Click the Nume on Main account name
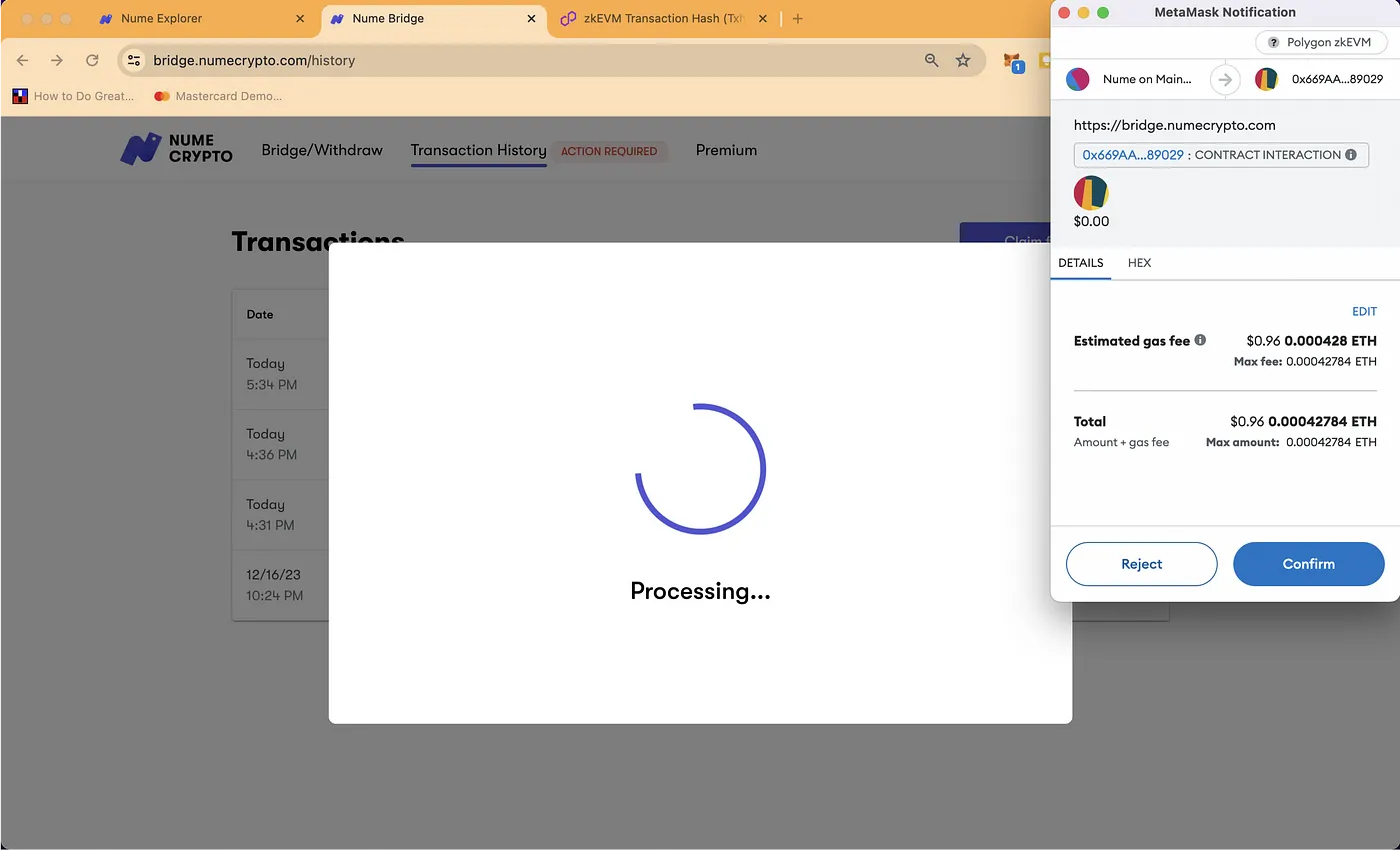Image resolution: width=1400 pixels, height=850 pixels. (1147, 79)
